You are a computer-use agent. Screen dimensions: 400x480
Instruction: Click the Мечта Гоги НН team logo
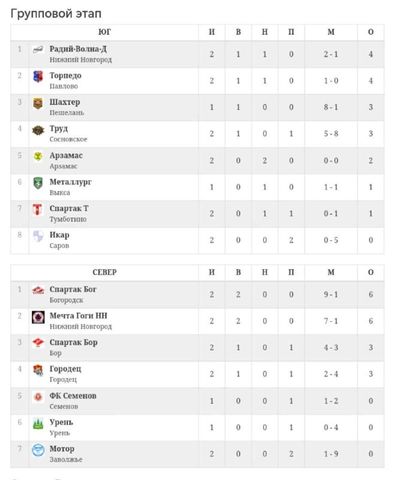pos(38,317)
